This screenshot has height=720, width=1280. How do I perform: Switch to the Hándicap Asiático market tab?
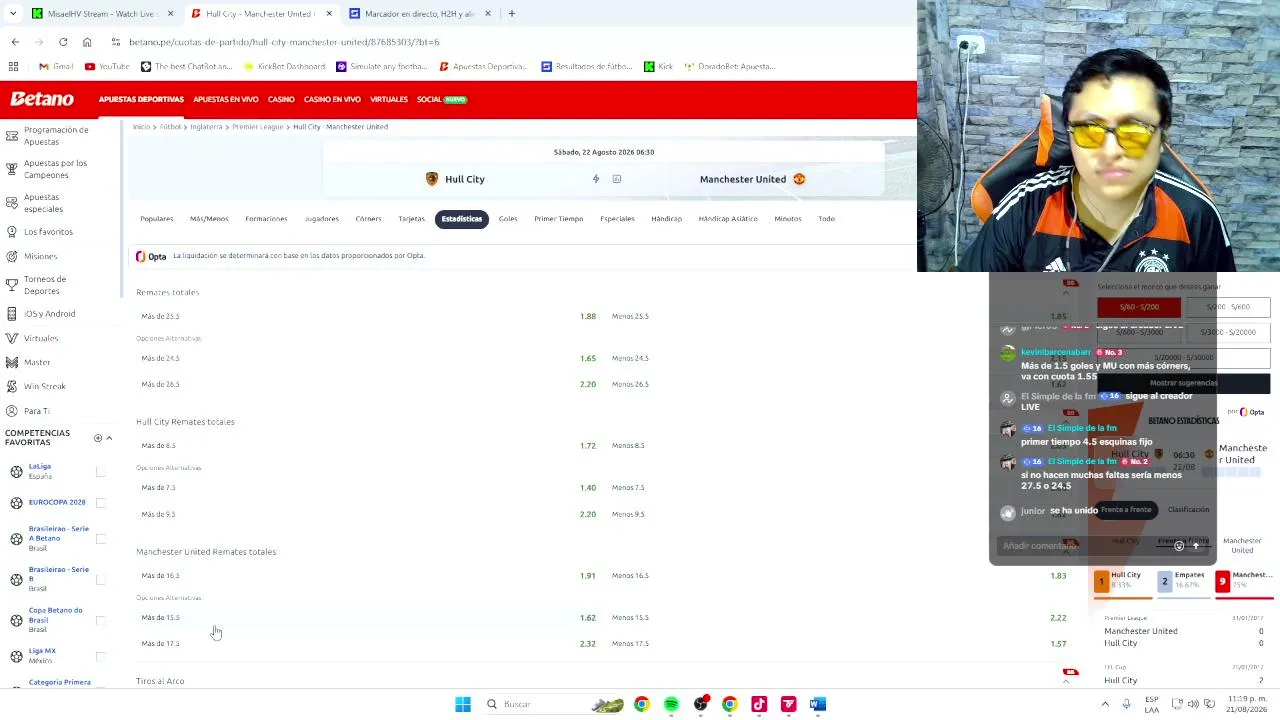click(x=728, y=219)
